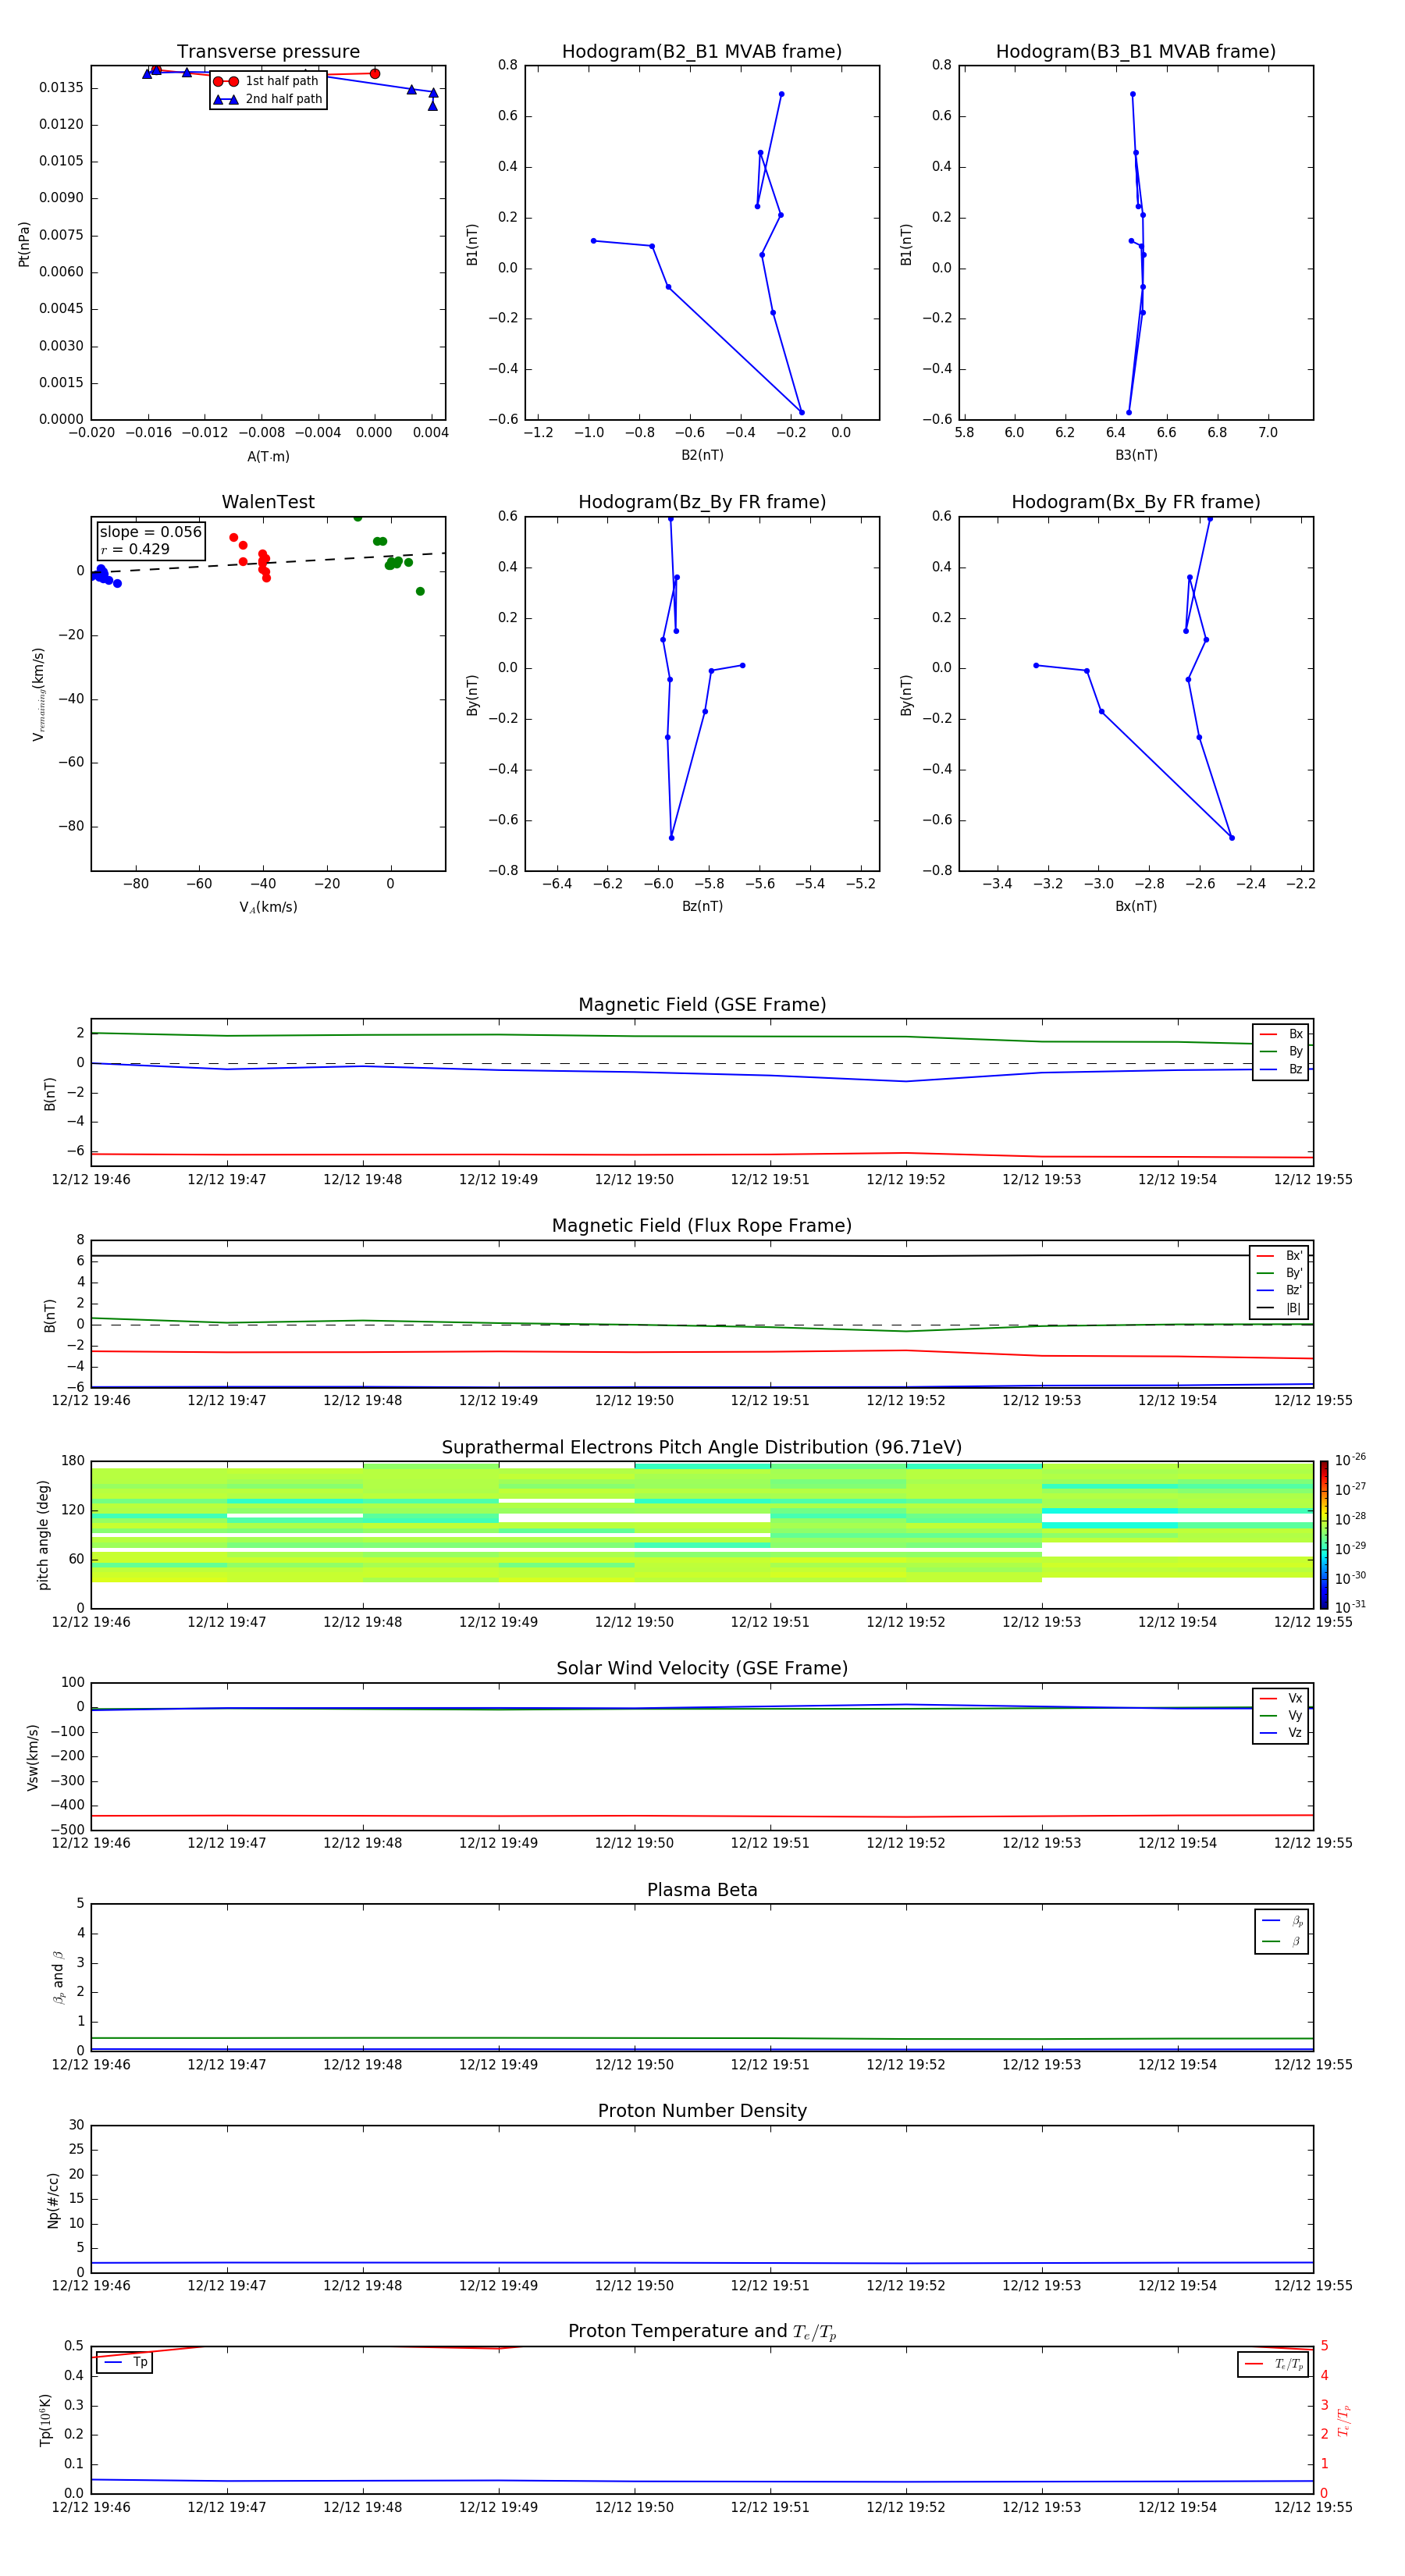This screenshot has height=2576, width=1405.
Task: Click the '1st half path' legend entry
Action: (x=266, y=81)
